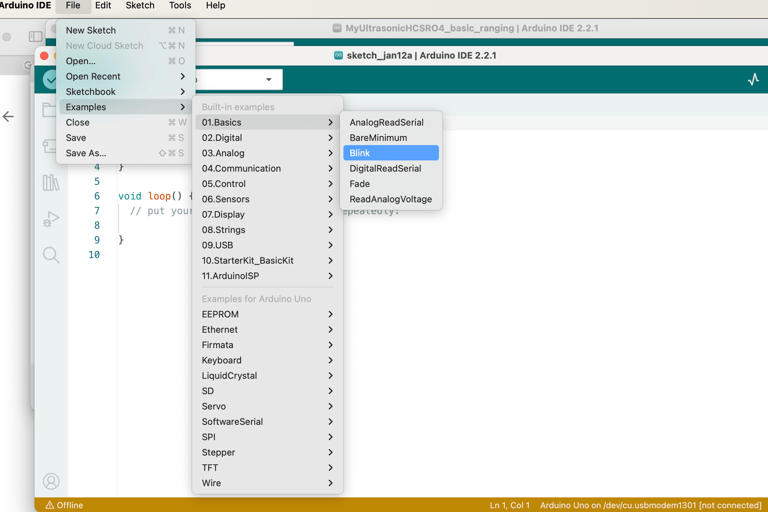Open the Tools menu

pyautogui.click(x=180, y=5)
